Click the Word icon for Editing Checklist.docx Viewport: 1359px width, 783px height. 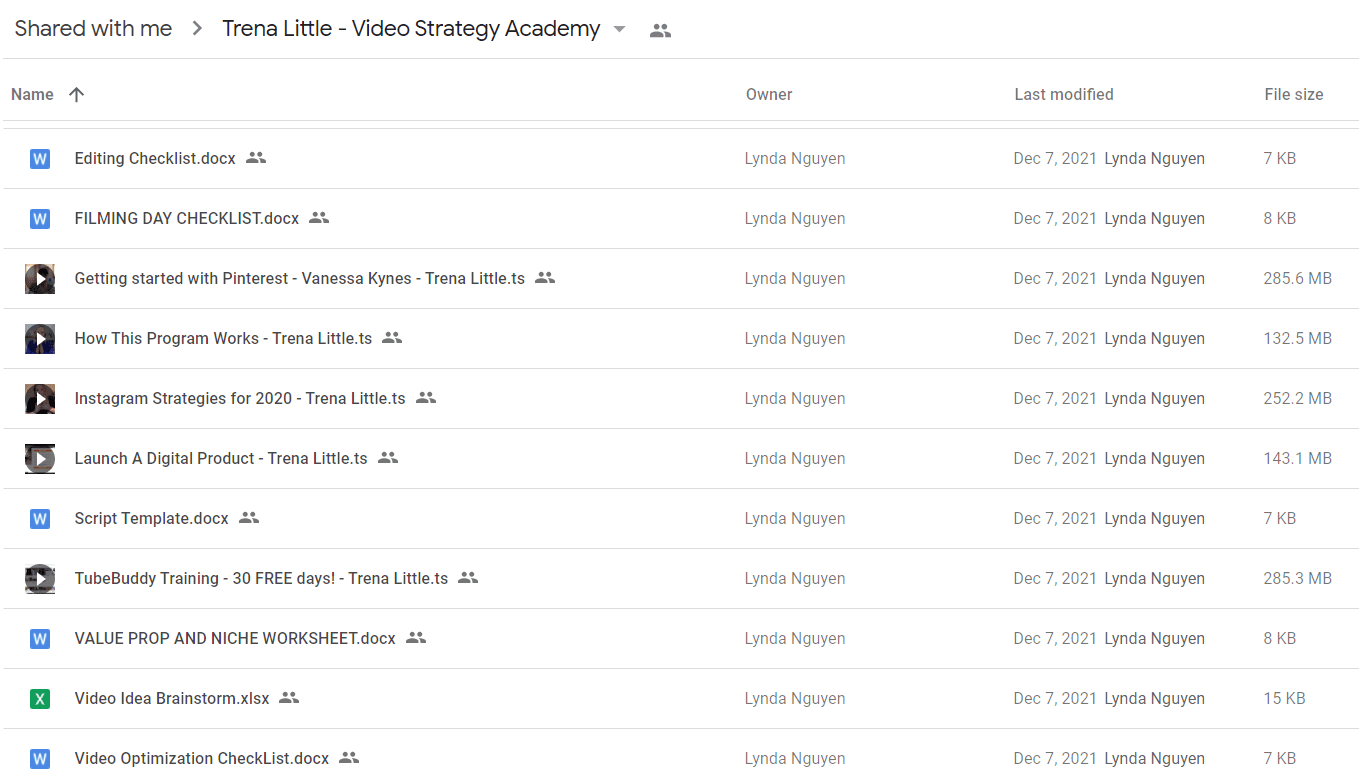point(40,158)
